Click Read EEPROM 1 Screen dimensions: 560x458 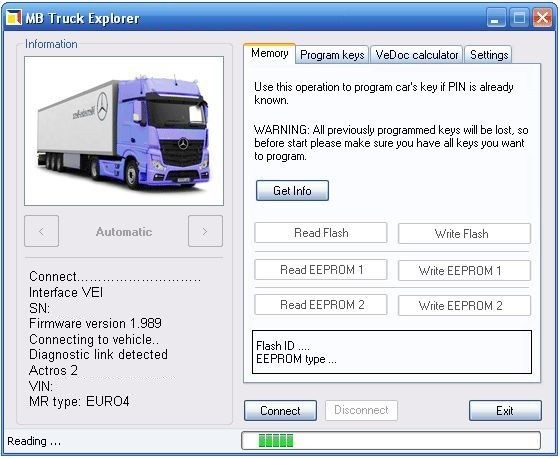point(321,270)
